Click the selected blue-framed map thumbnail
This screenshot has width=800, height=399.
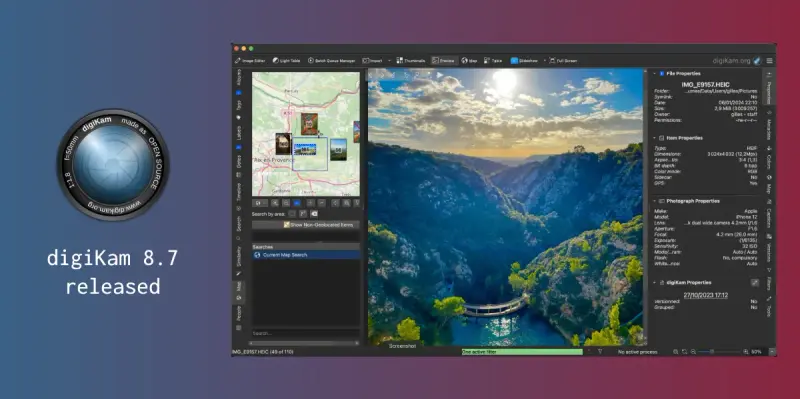click(305, 149)
